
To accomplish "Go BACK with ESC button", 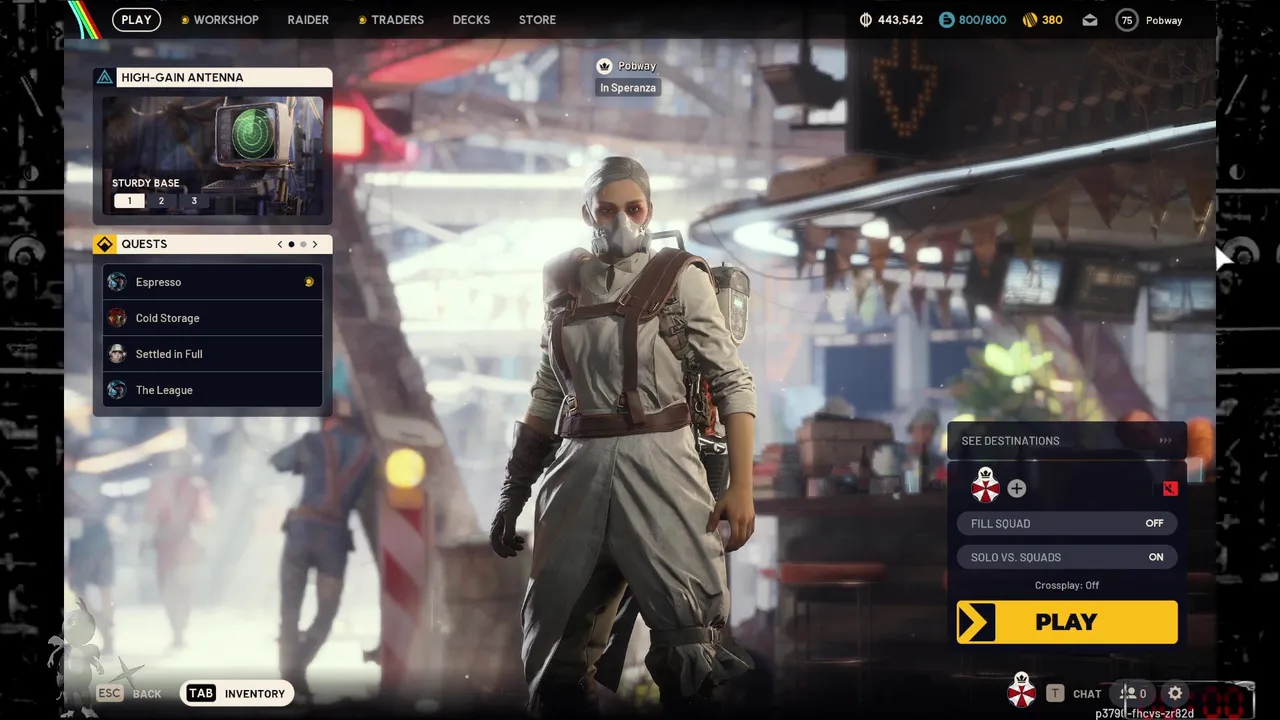I will tap(128, 693).
